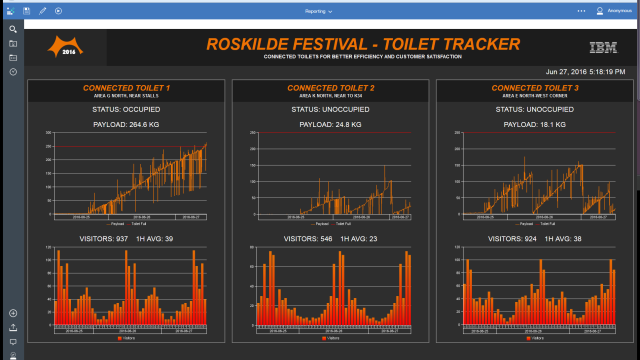The width and height of the screenshot is (640, 360).
Task: Click Toilet 2 payload line chart
Action: 330,178
